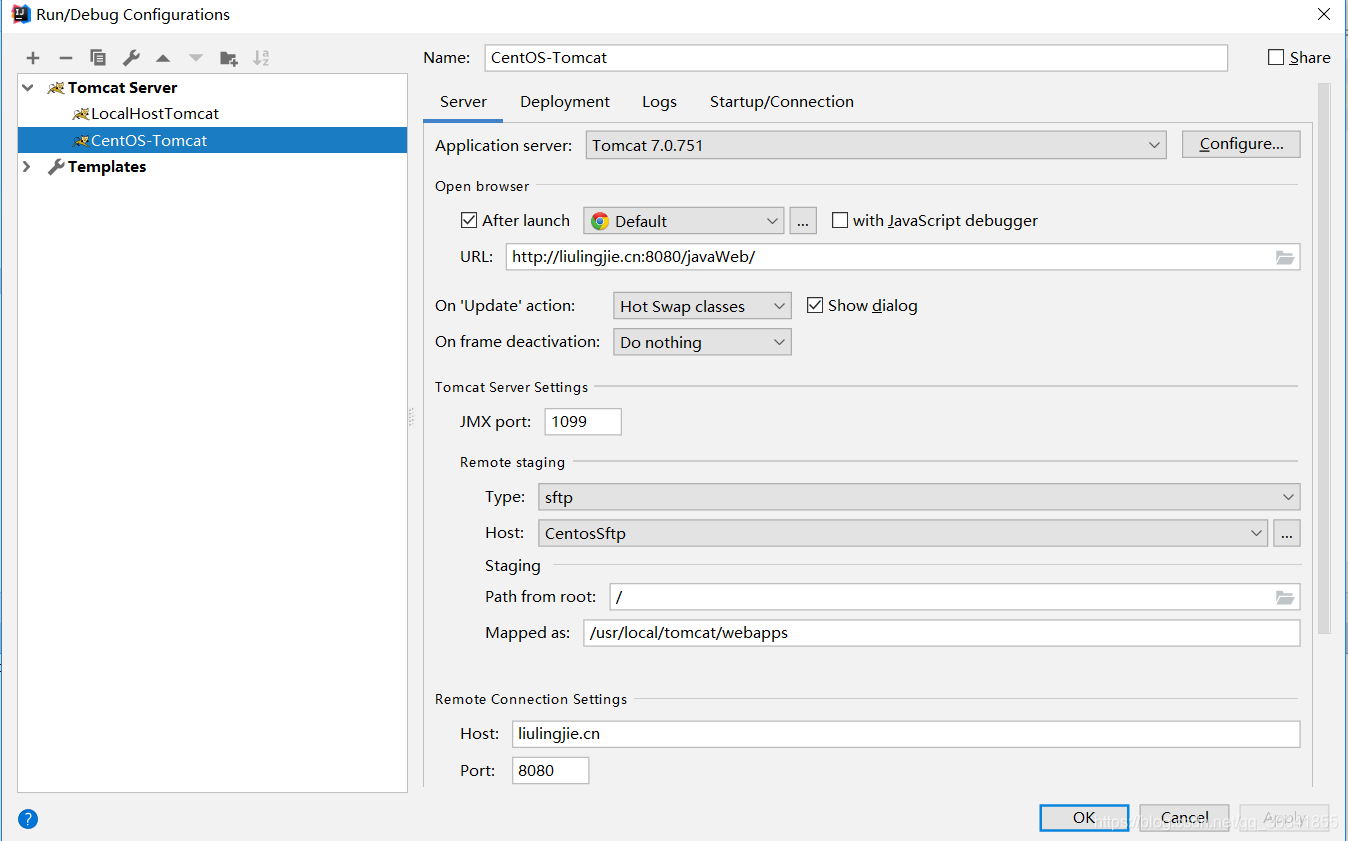Screen dimensions: 1348x841
Task: Enable with JavaScript debugger checkbox
Action: click(x=840, y=220)
